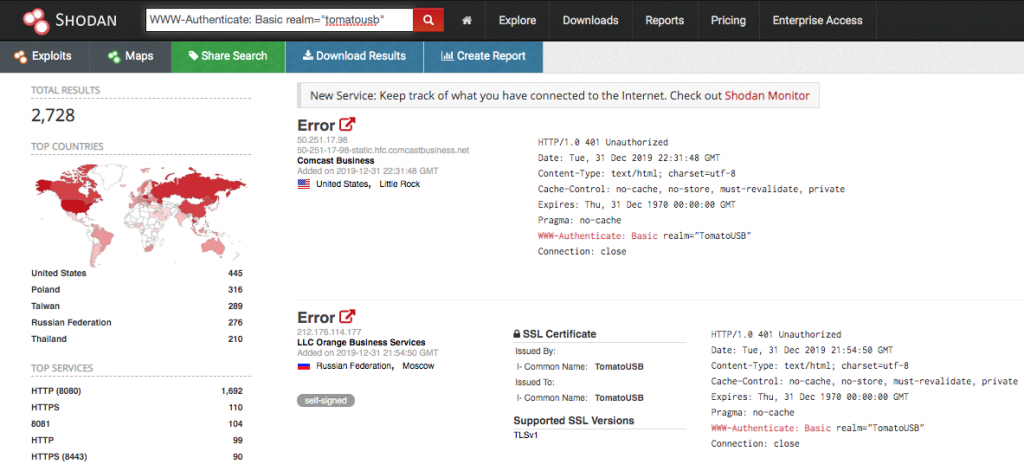Click the Russian Federation flag icon
The width and height of the screenshot is (1024, 471).
tap(304, 366)
